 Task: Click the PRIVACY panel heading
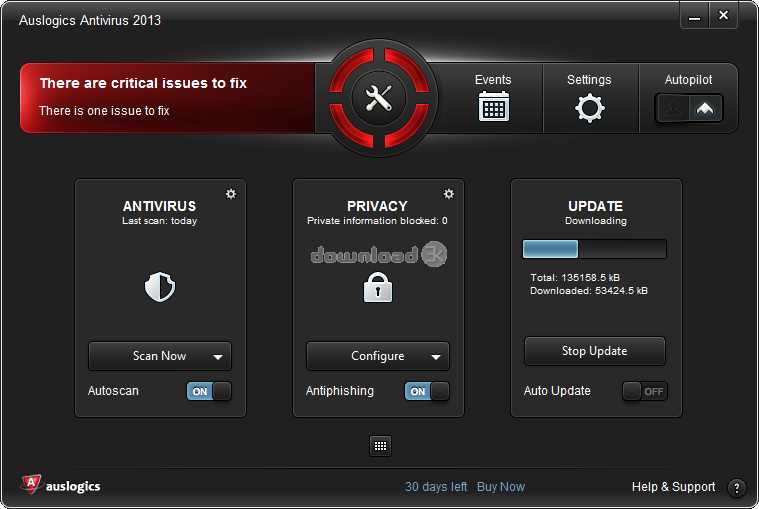coord(378,206)
